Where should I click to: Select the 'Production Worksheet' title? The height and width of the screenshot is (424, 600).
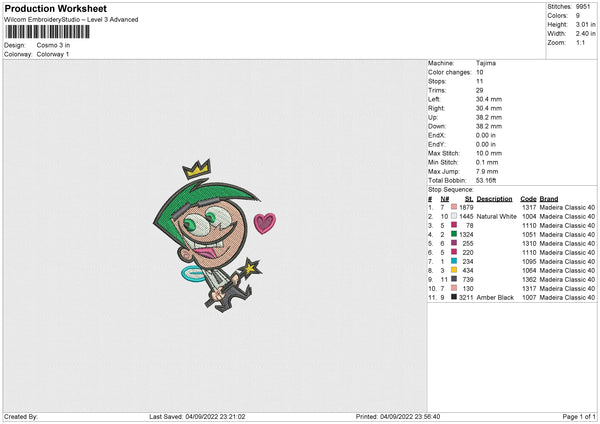click(x=56, y=8)
